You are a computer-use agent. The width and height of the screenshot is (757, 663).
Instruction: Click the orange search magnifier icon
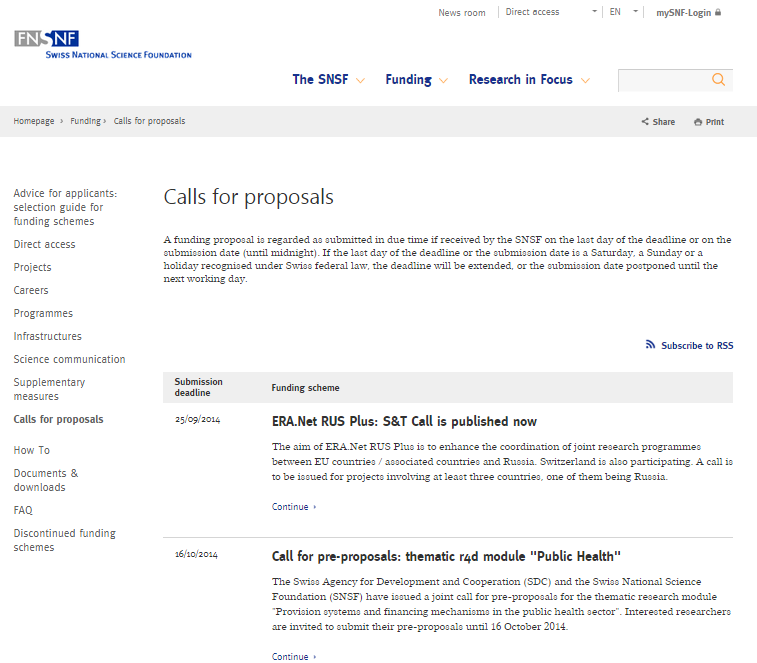click(718, 80)
